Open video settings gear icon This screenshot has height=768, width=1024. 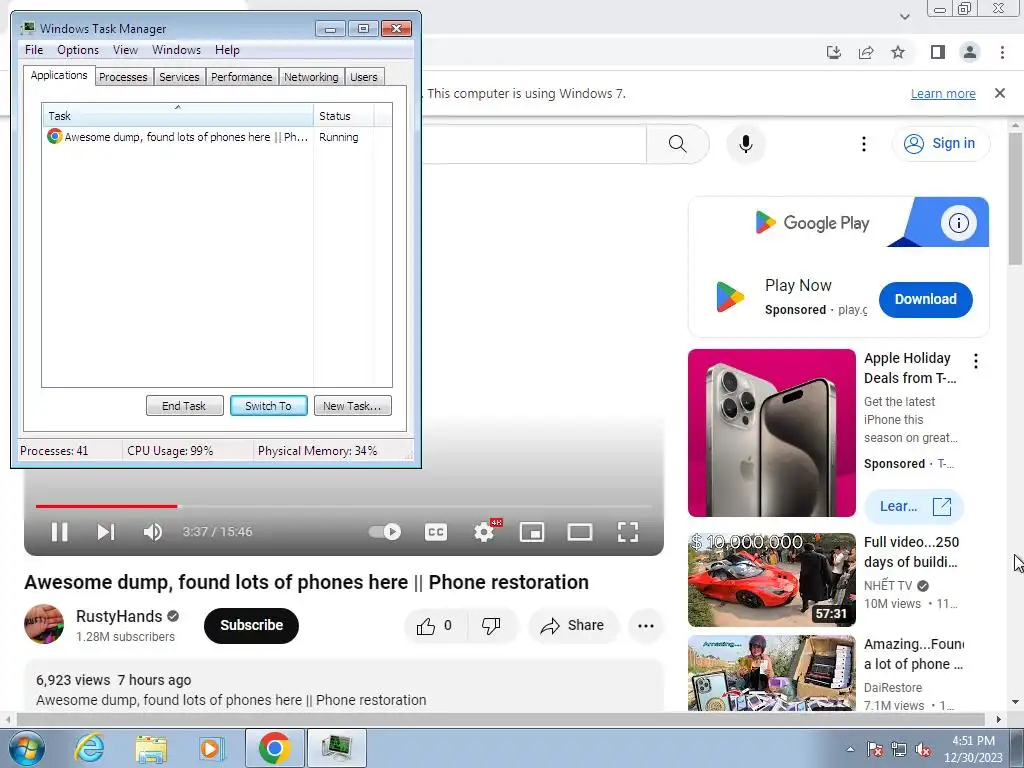pyautogui.click(x=484, y=532)
